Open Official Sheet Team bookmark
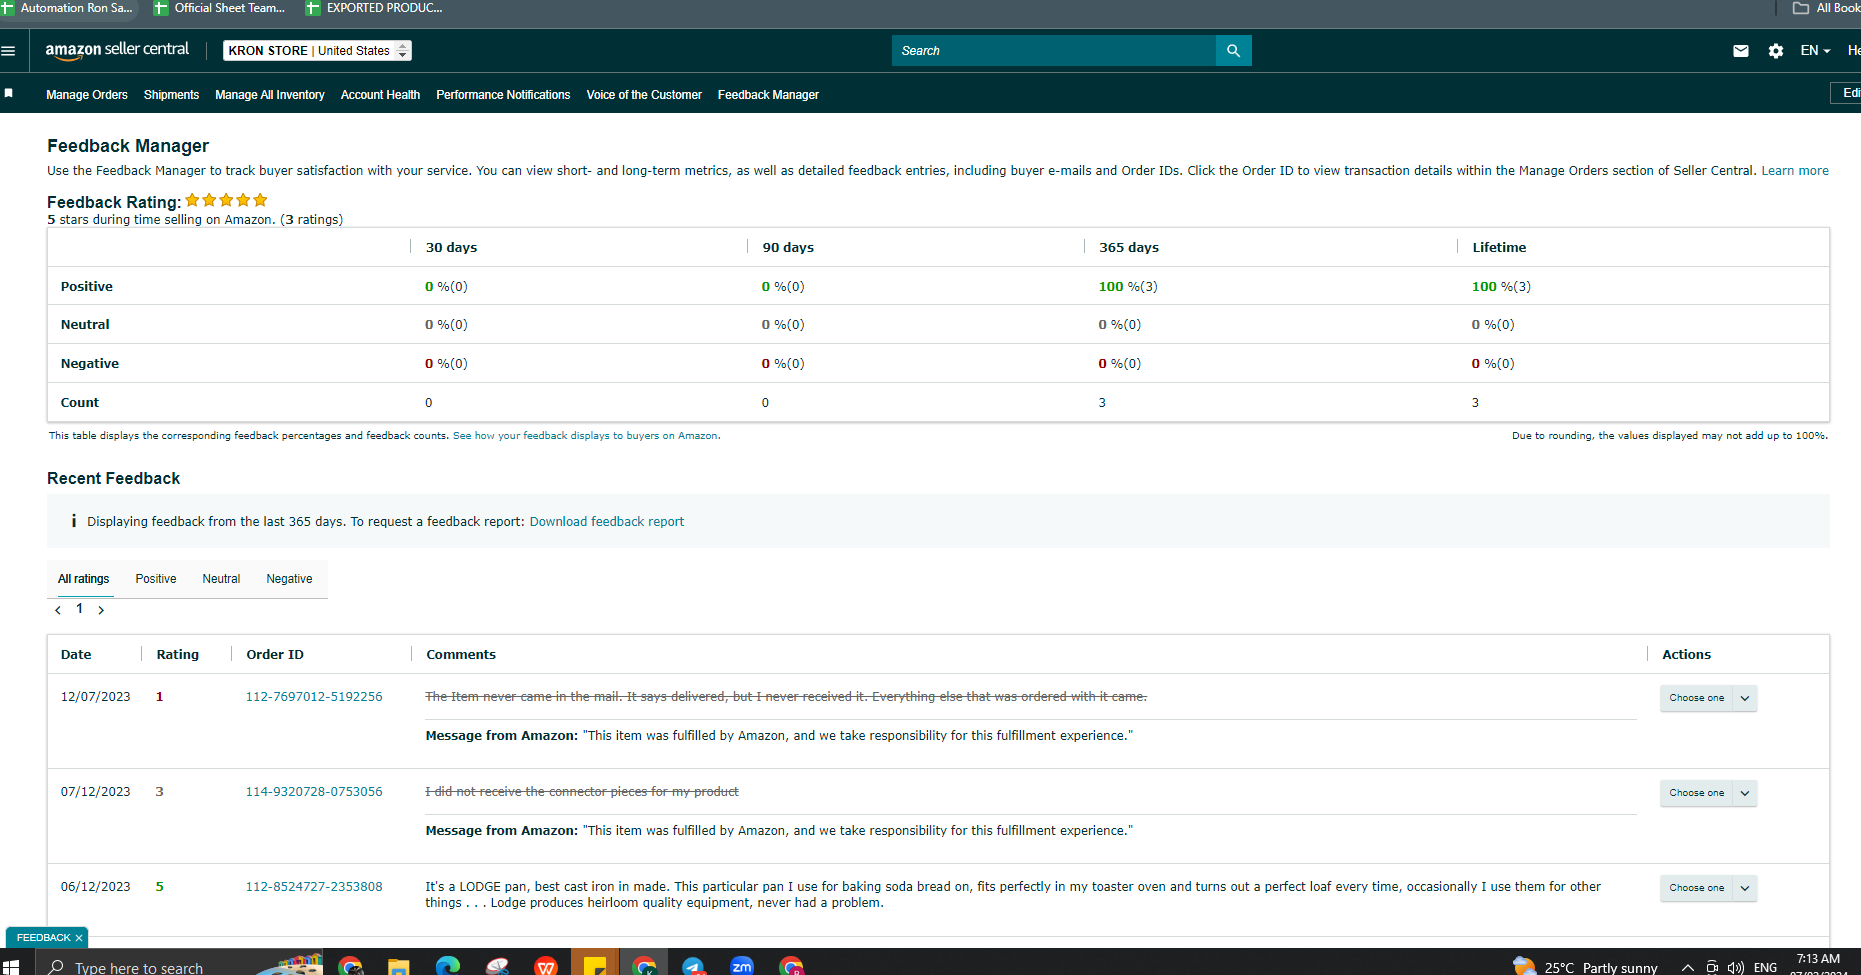Viewport: 1861px width, 975px height. (x=220, y=8)
